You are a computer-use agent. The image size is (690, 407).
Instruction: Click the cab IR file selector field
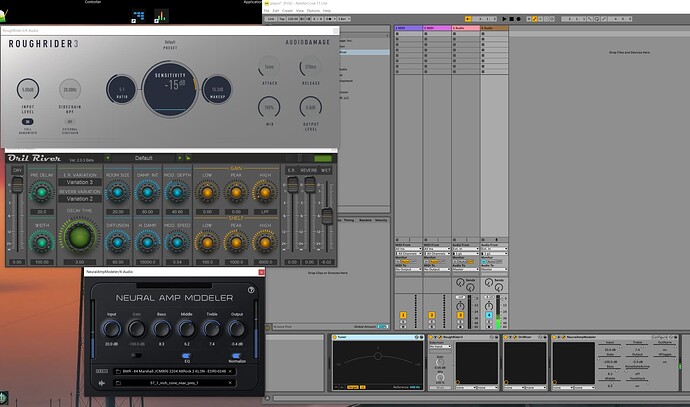[175, 382]
